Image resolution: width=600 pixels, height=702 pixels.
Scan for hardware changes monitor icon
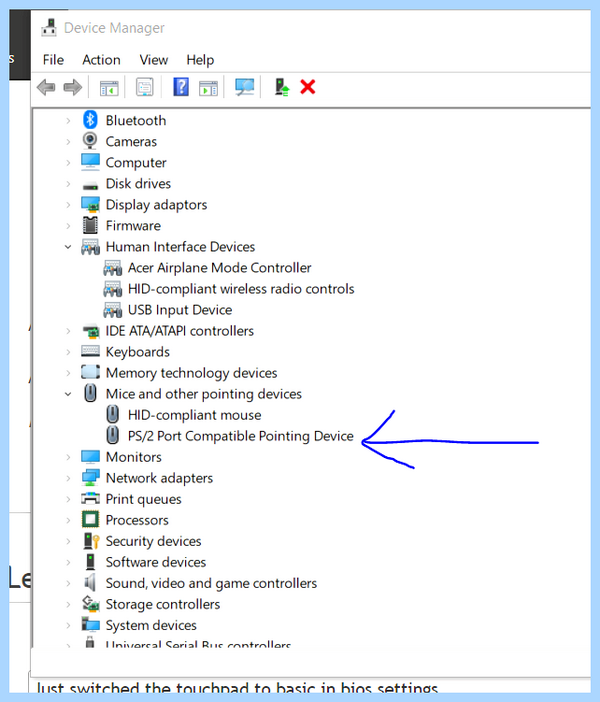click(x=244, y=87)
